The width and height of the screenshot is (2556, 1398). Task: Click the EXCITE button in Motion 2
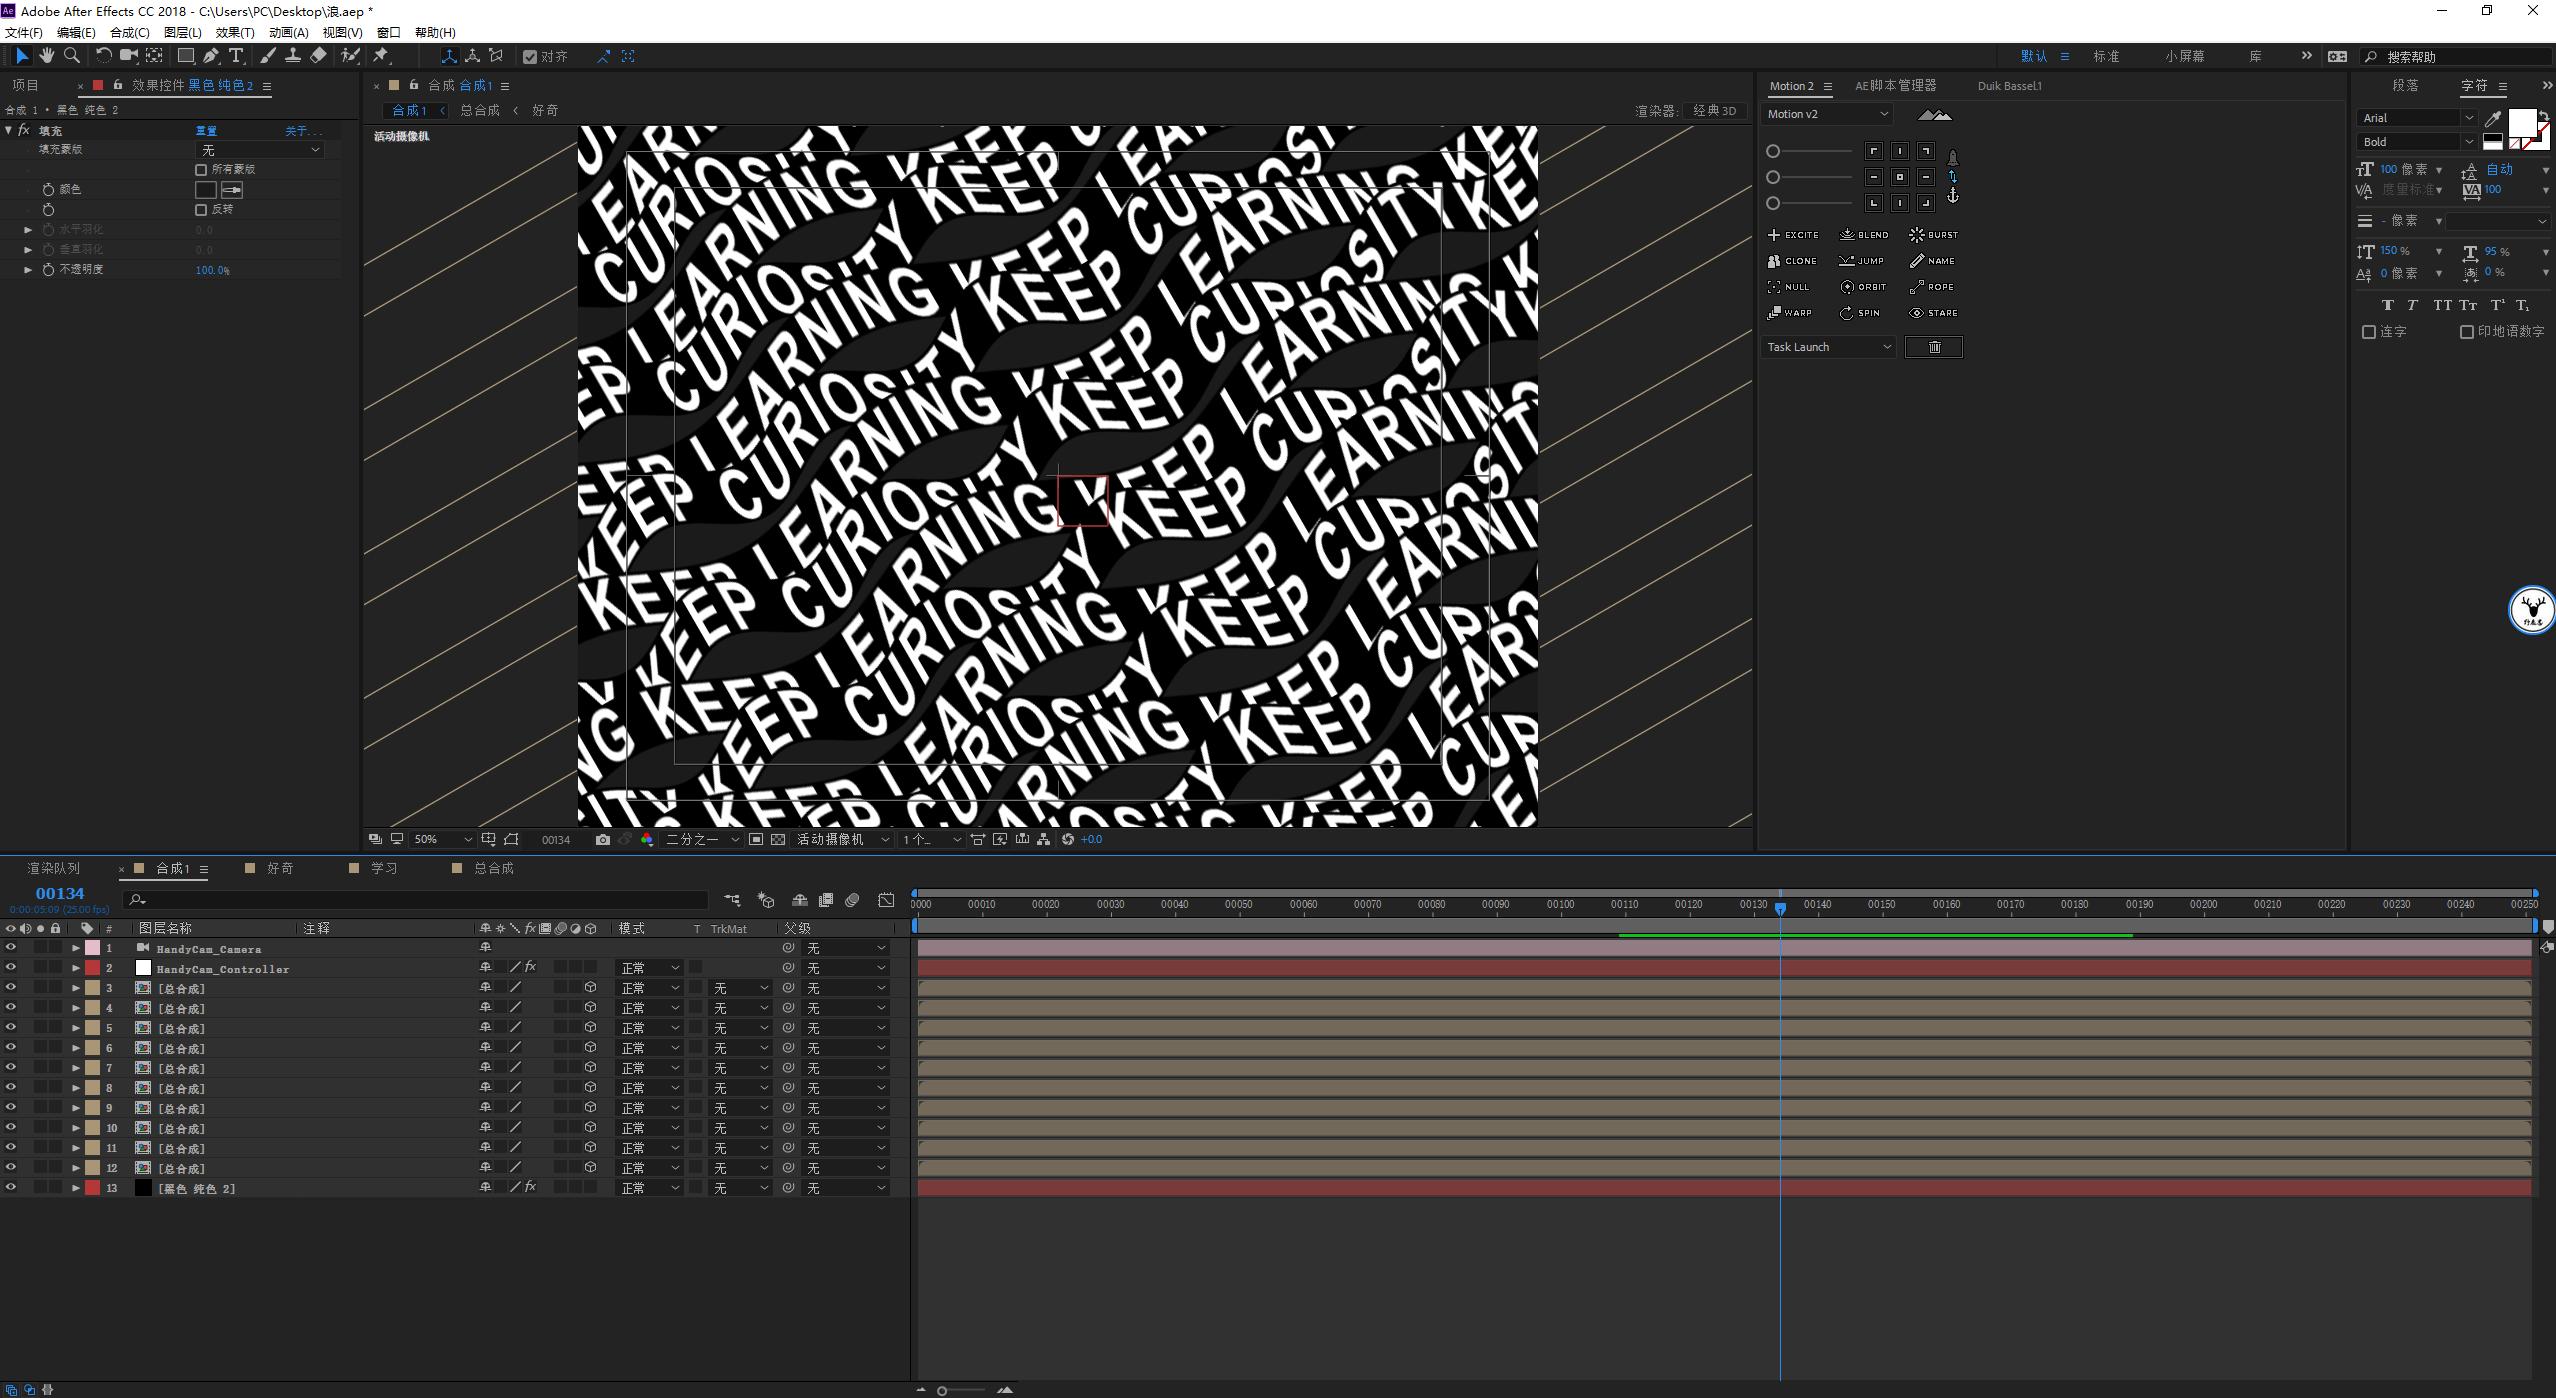click(x=1793, y=234)
